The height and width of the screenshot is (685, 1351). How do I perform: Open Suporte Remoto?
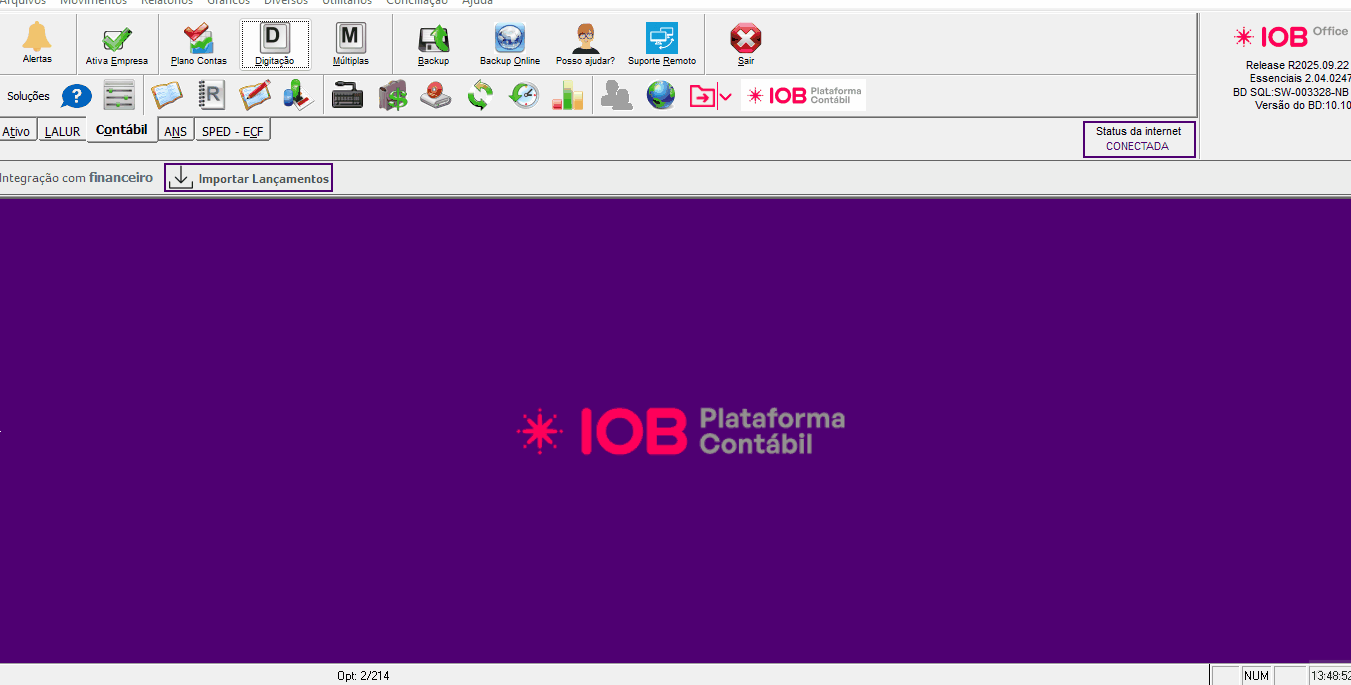(661, 43)
